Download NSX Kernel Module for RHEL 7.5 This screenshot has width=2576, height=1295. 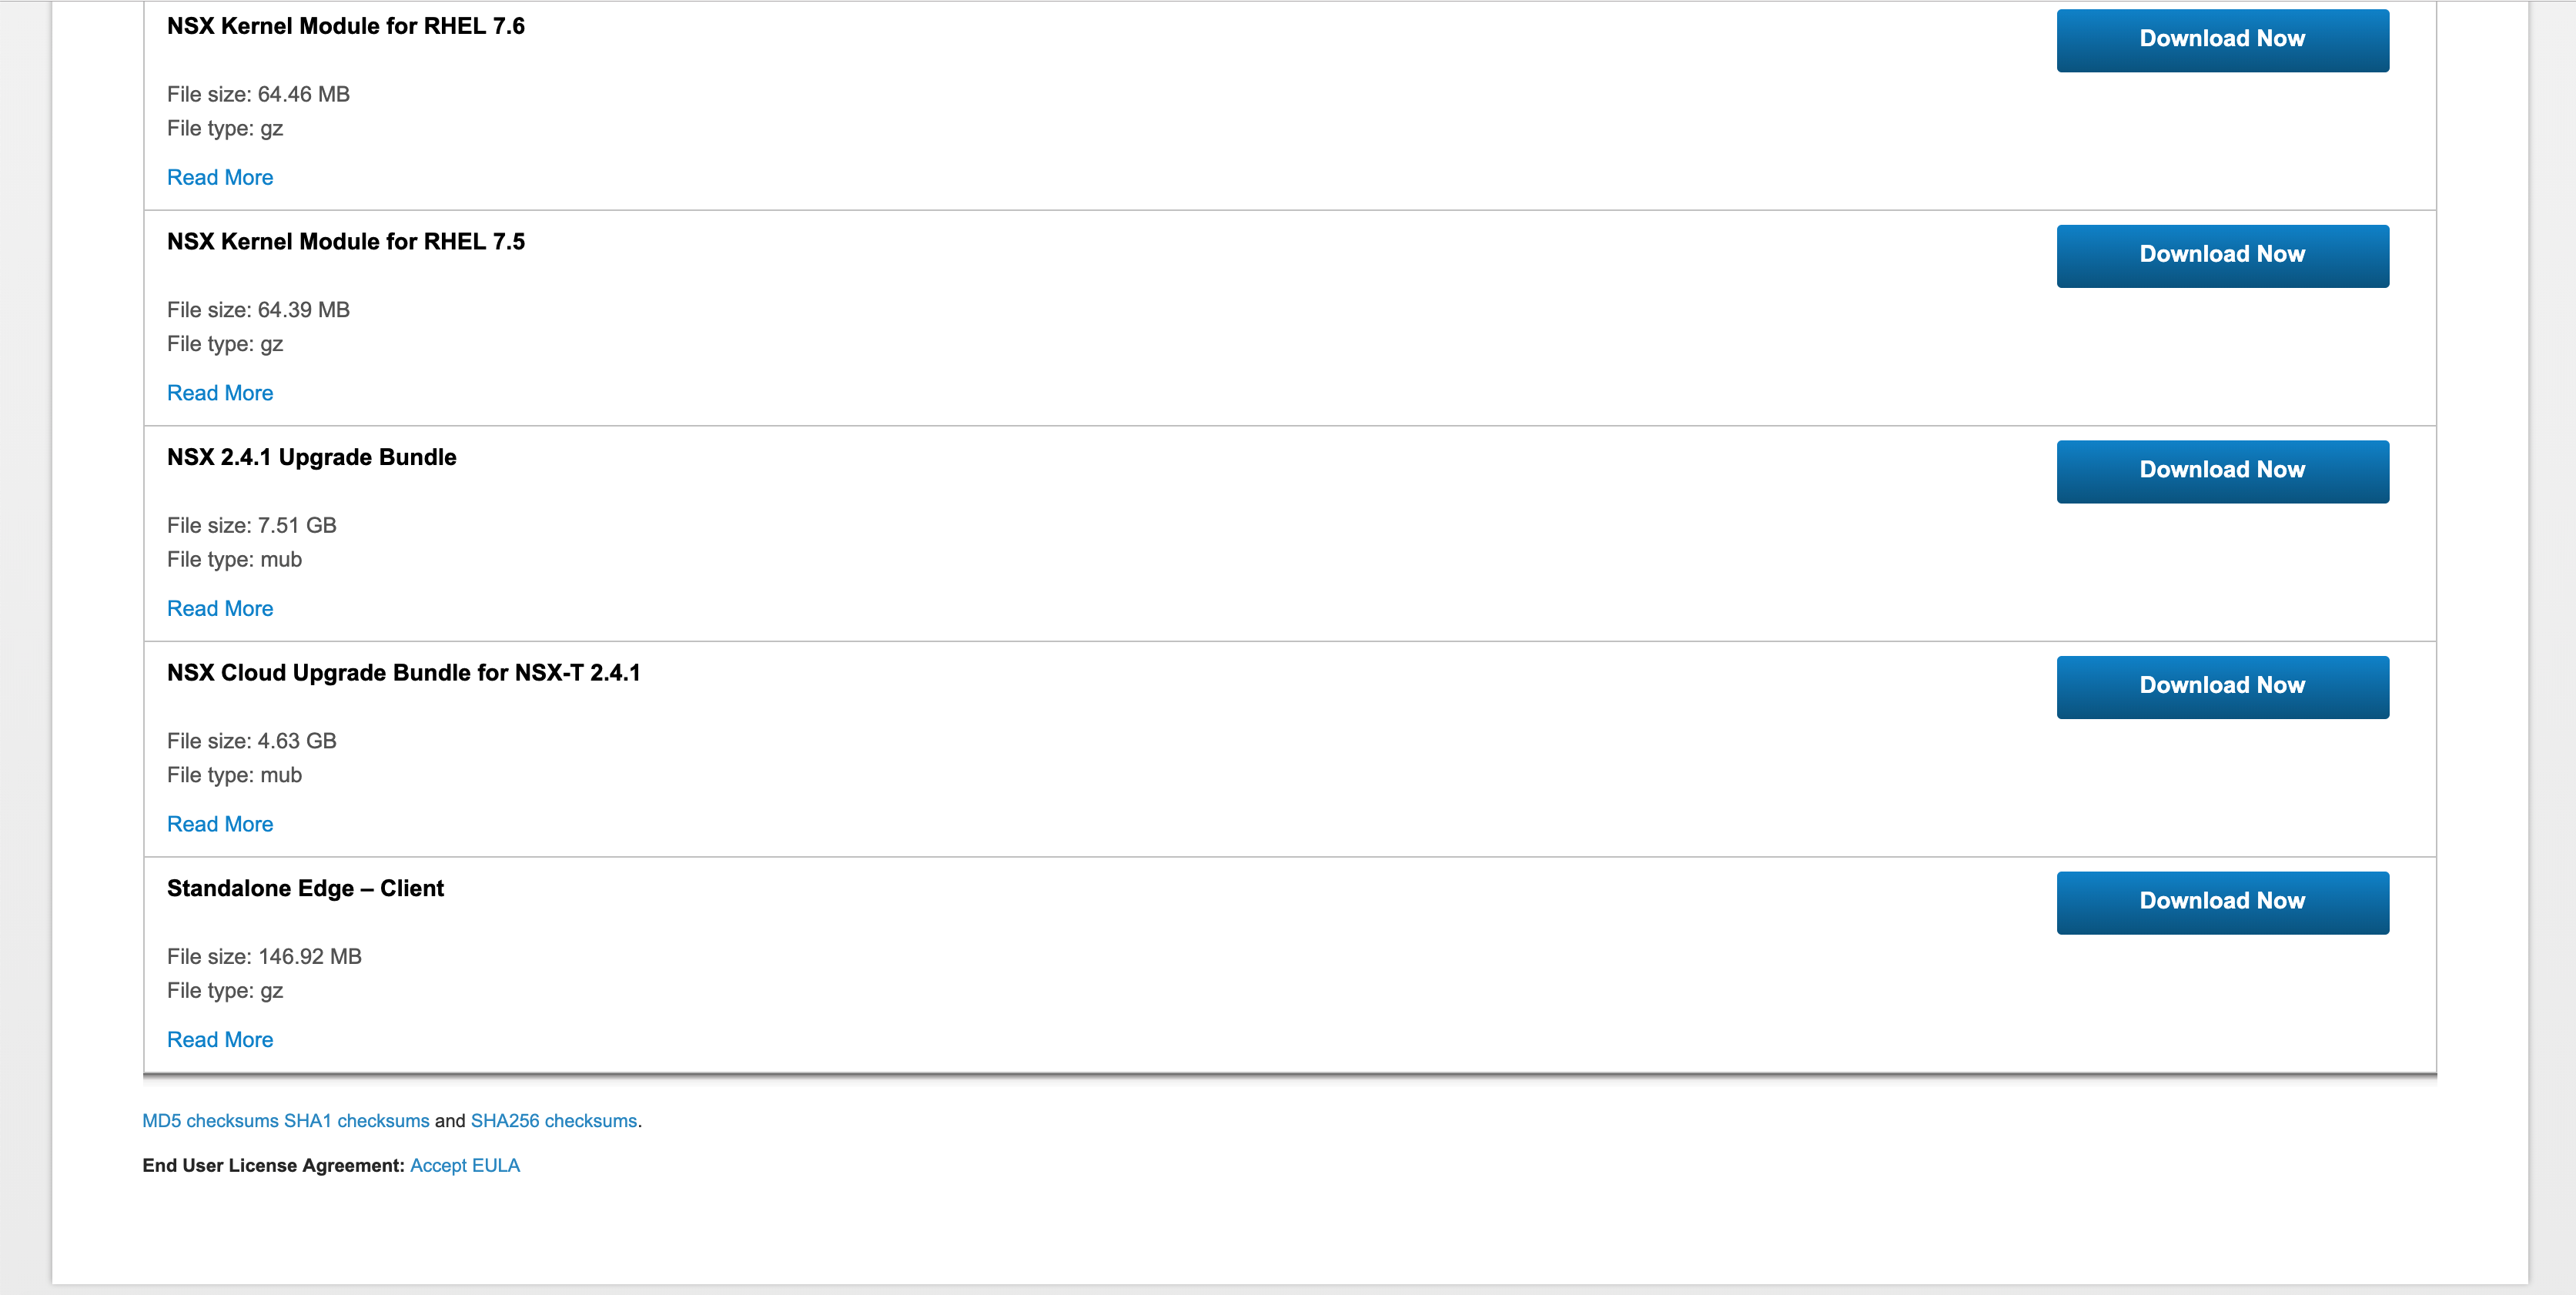click(x=2222, y=256)
